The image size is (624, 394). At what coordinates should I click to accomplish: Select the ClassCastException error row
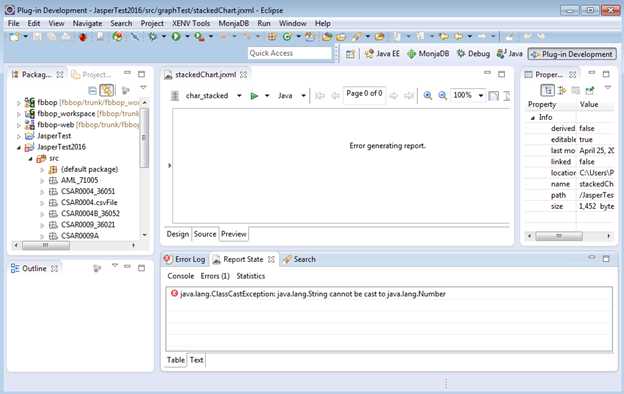click(x=389, y=294)
